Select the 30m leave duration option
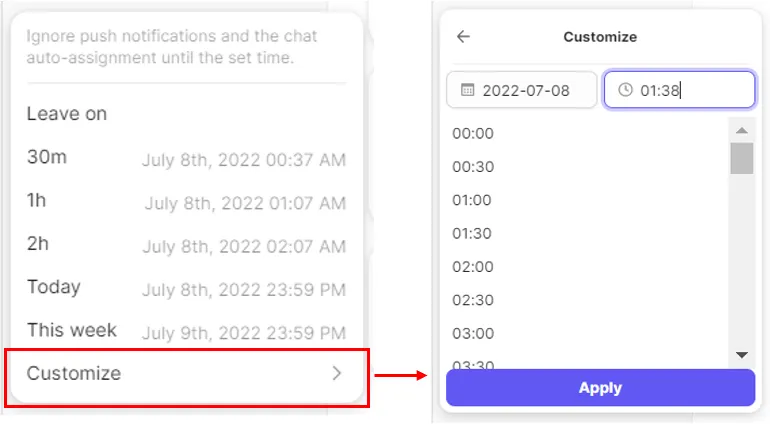The height and width of the screenshot is (424, 770). point(186,158)
